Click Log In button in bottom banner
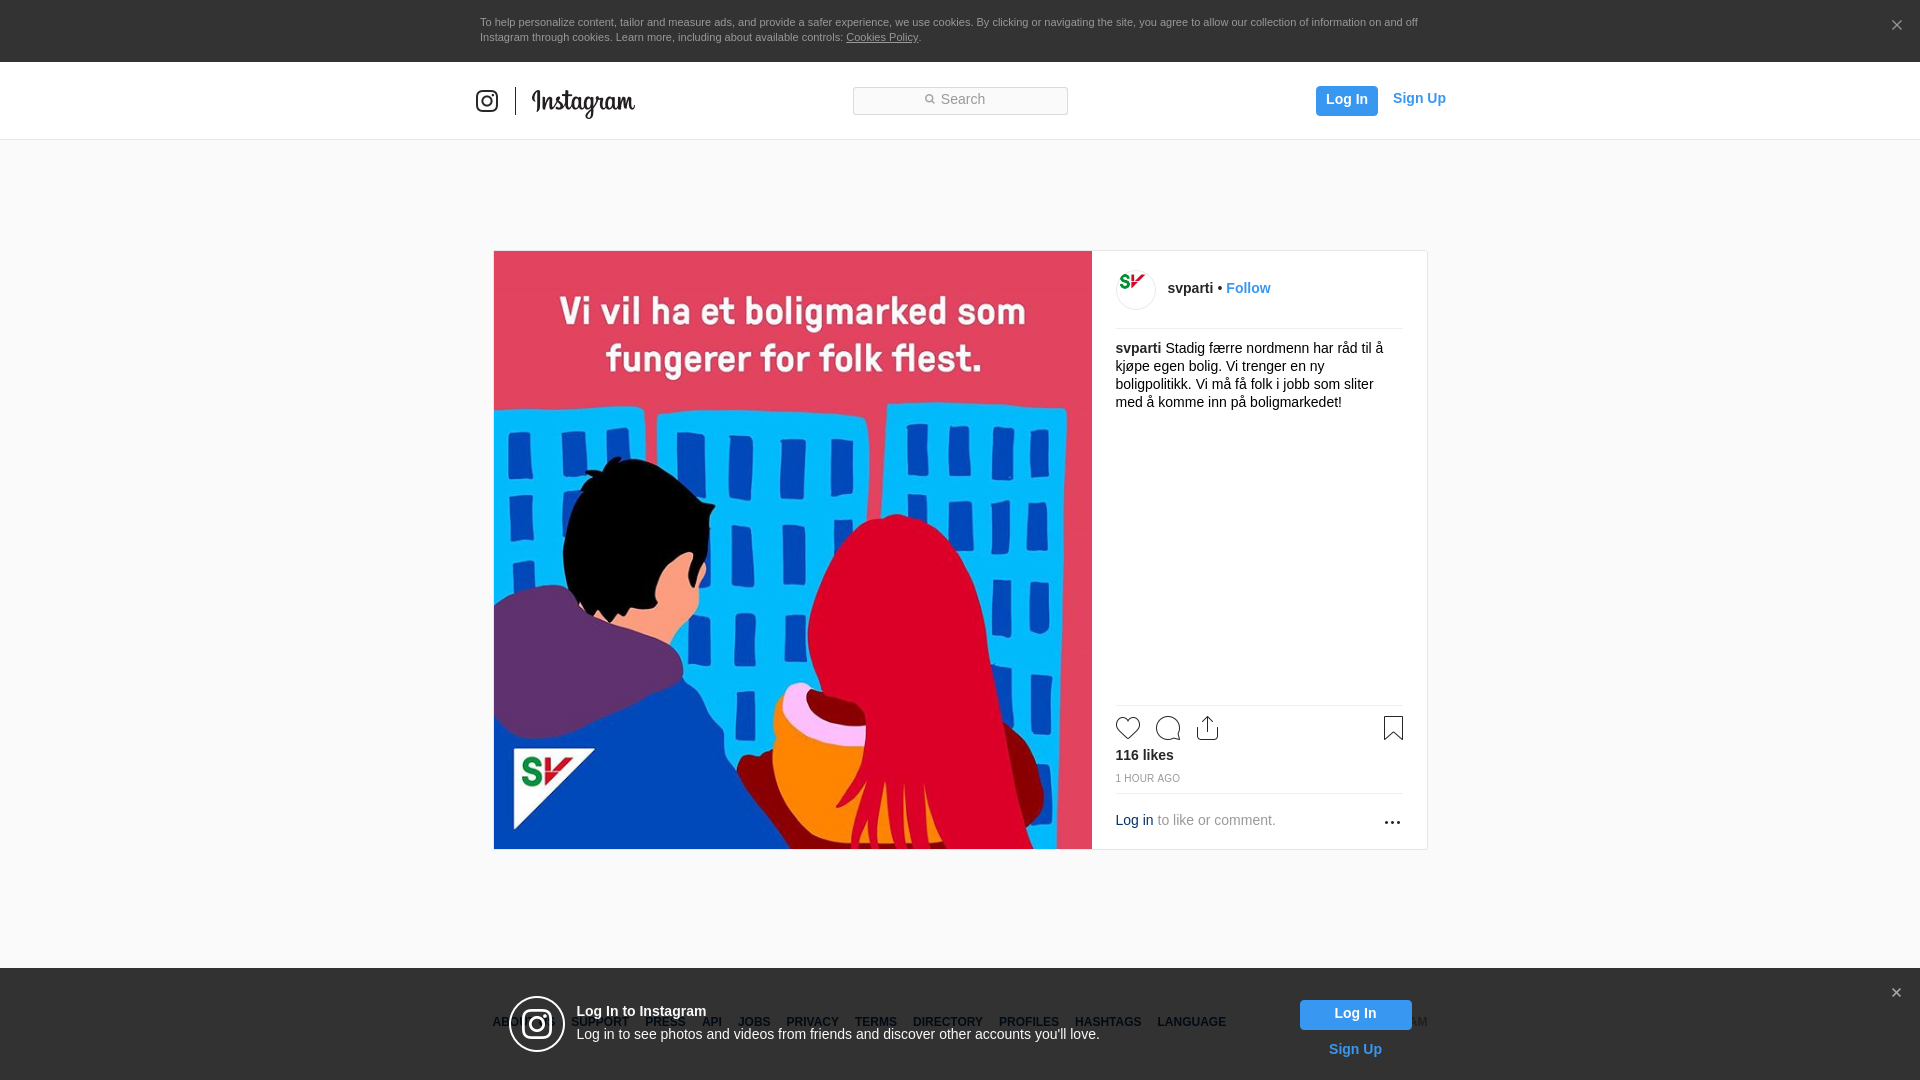The width and height of the screenshot is (1920, 1080). click(x=1356, y=1015)
